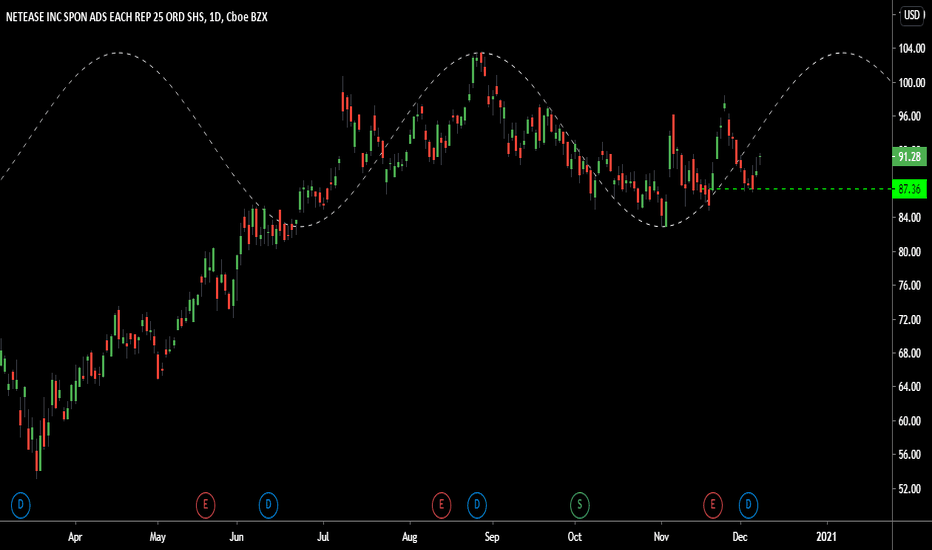Click the May label on time axis

click(x=158, y=537)
